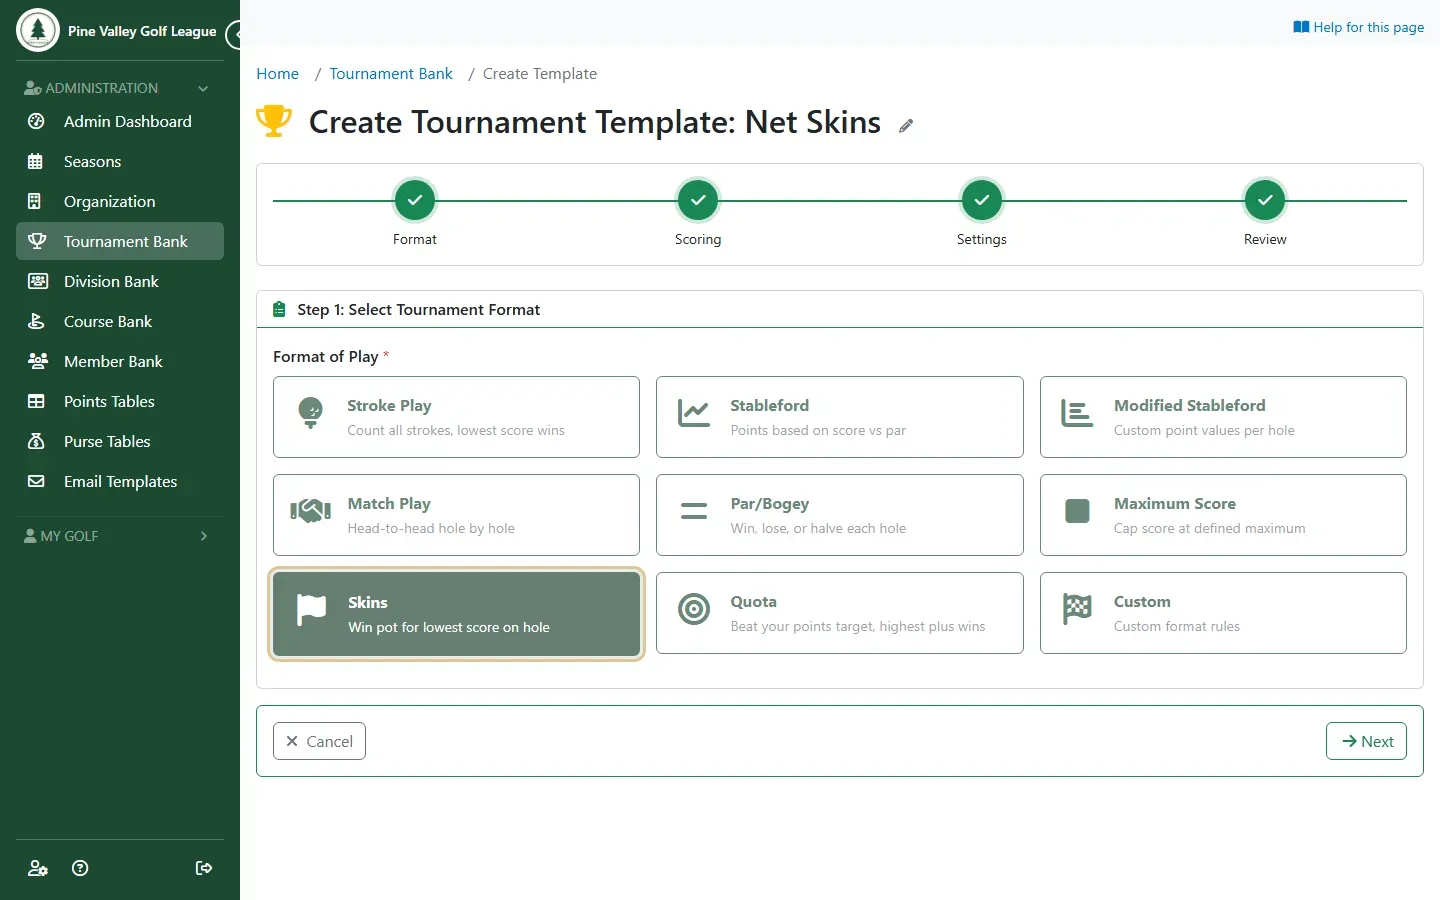Click the Format of Play label
This screenshot has width=1440, height=900.
coord(326,357)
